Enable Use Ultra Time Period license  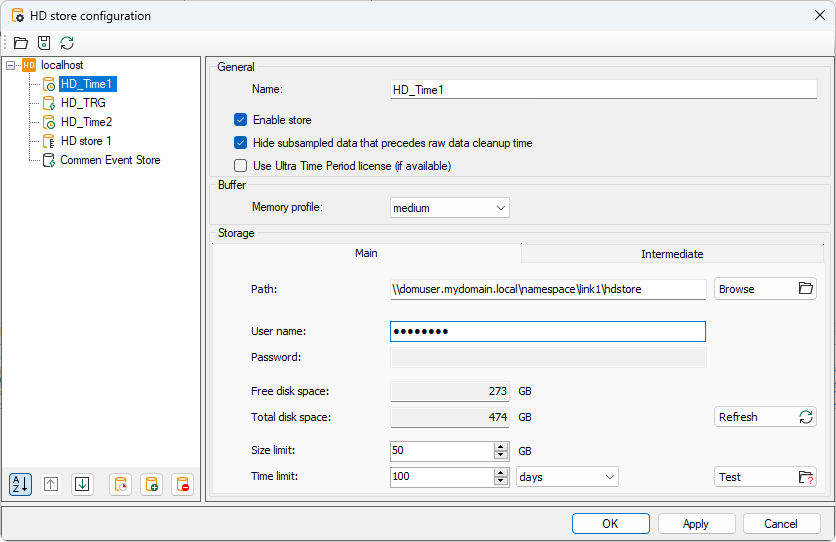point(240,166)
